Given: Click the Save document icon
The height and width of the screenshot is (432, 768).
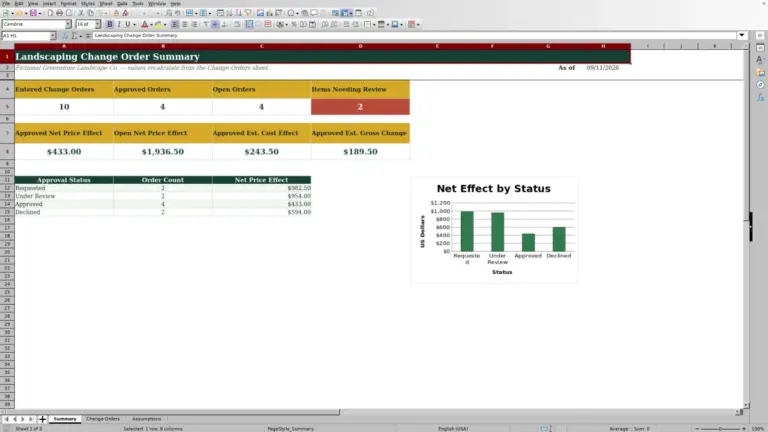Looking at the screenshot, I should [x=33, y=13].
